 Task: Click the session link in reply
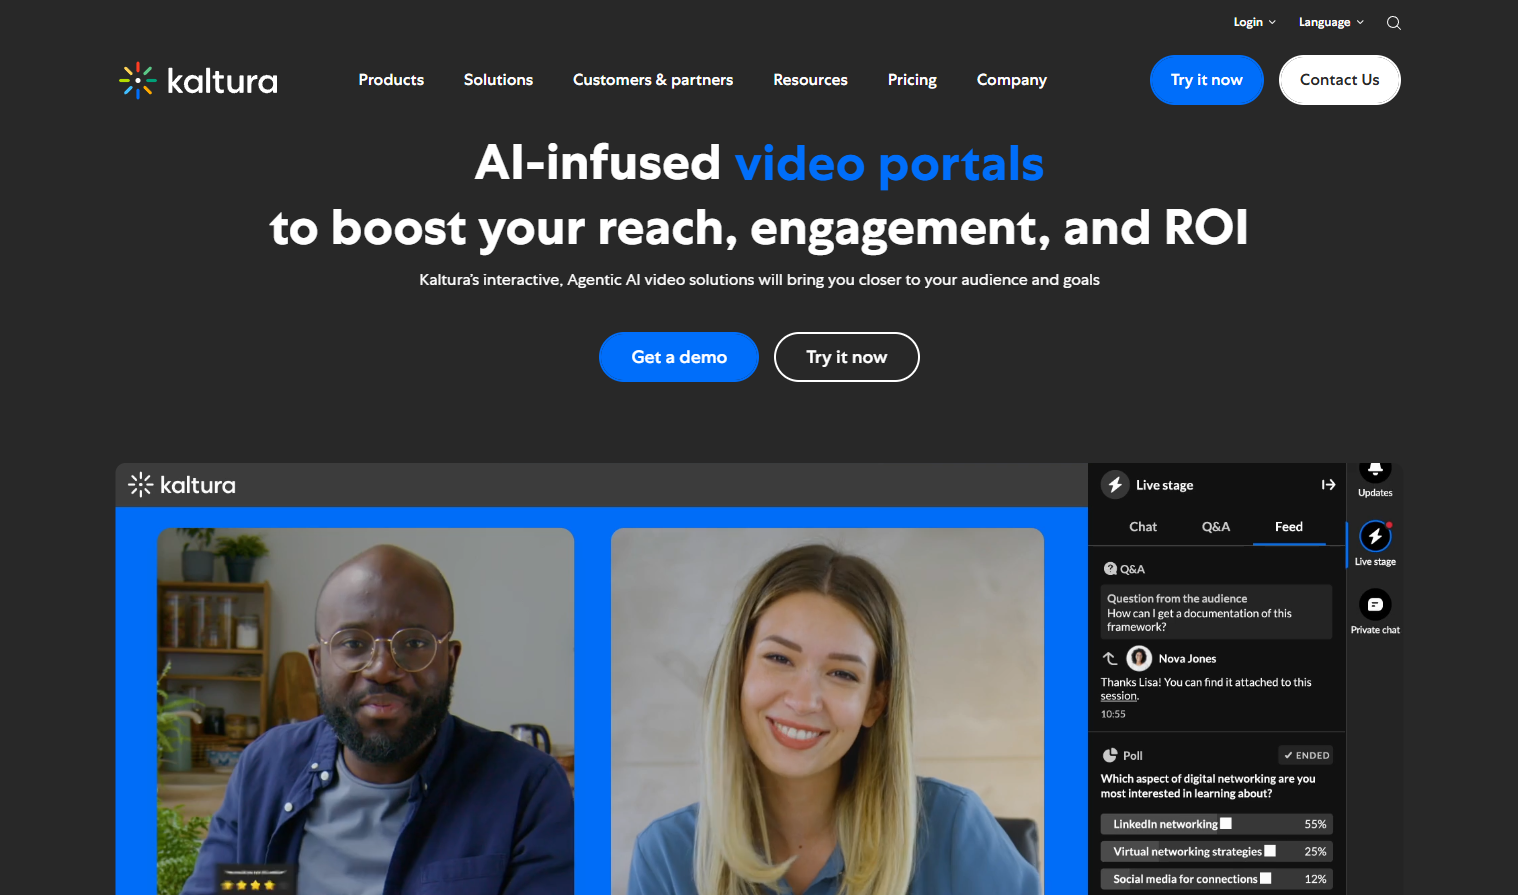pos(1119,697)
